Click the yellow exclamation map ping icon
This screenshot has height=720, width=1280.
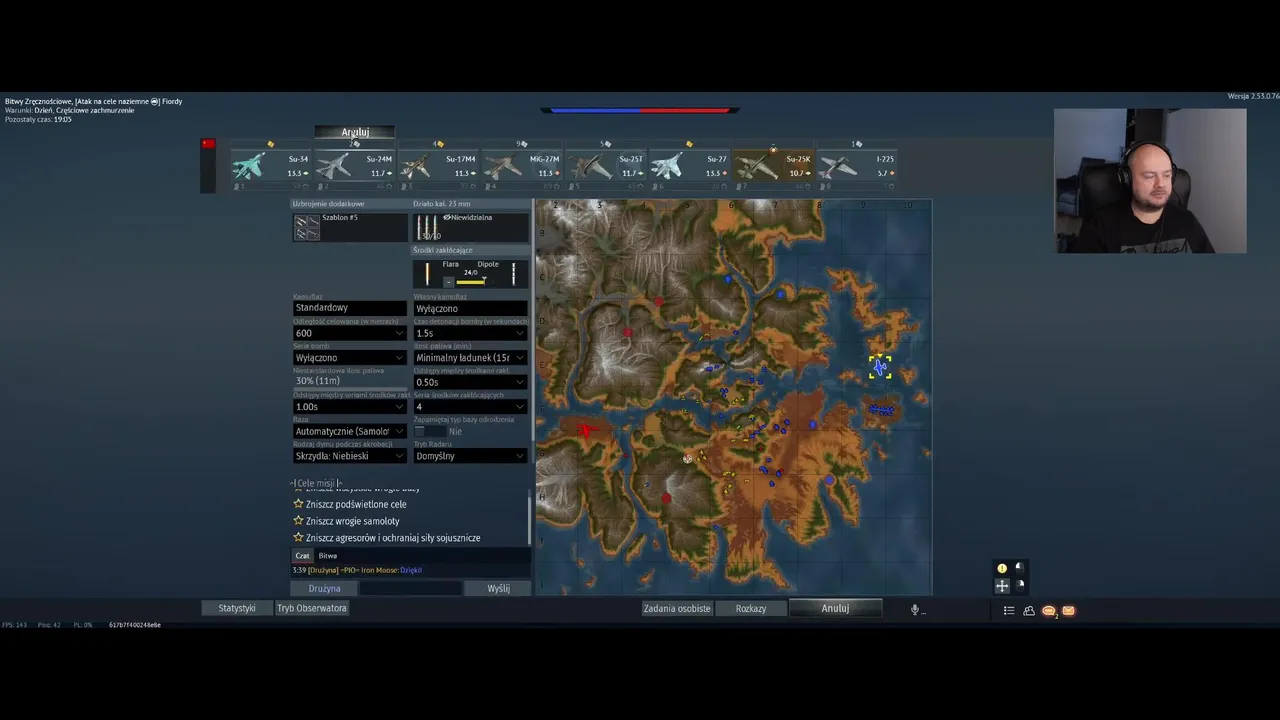coord(1002,569)
